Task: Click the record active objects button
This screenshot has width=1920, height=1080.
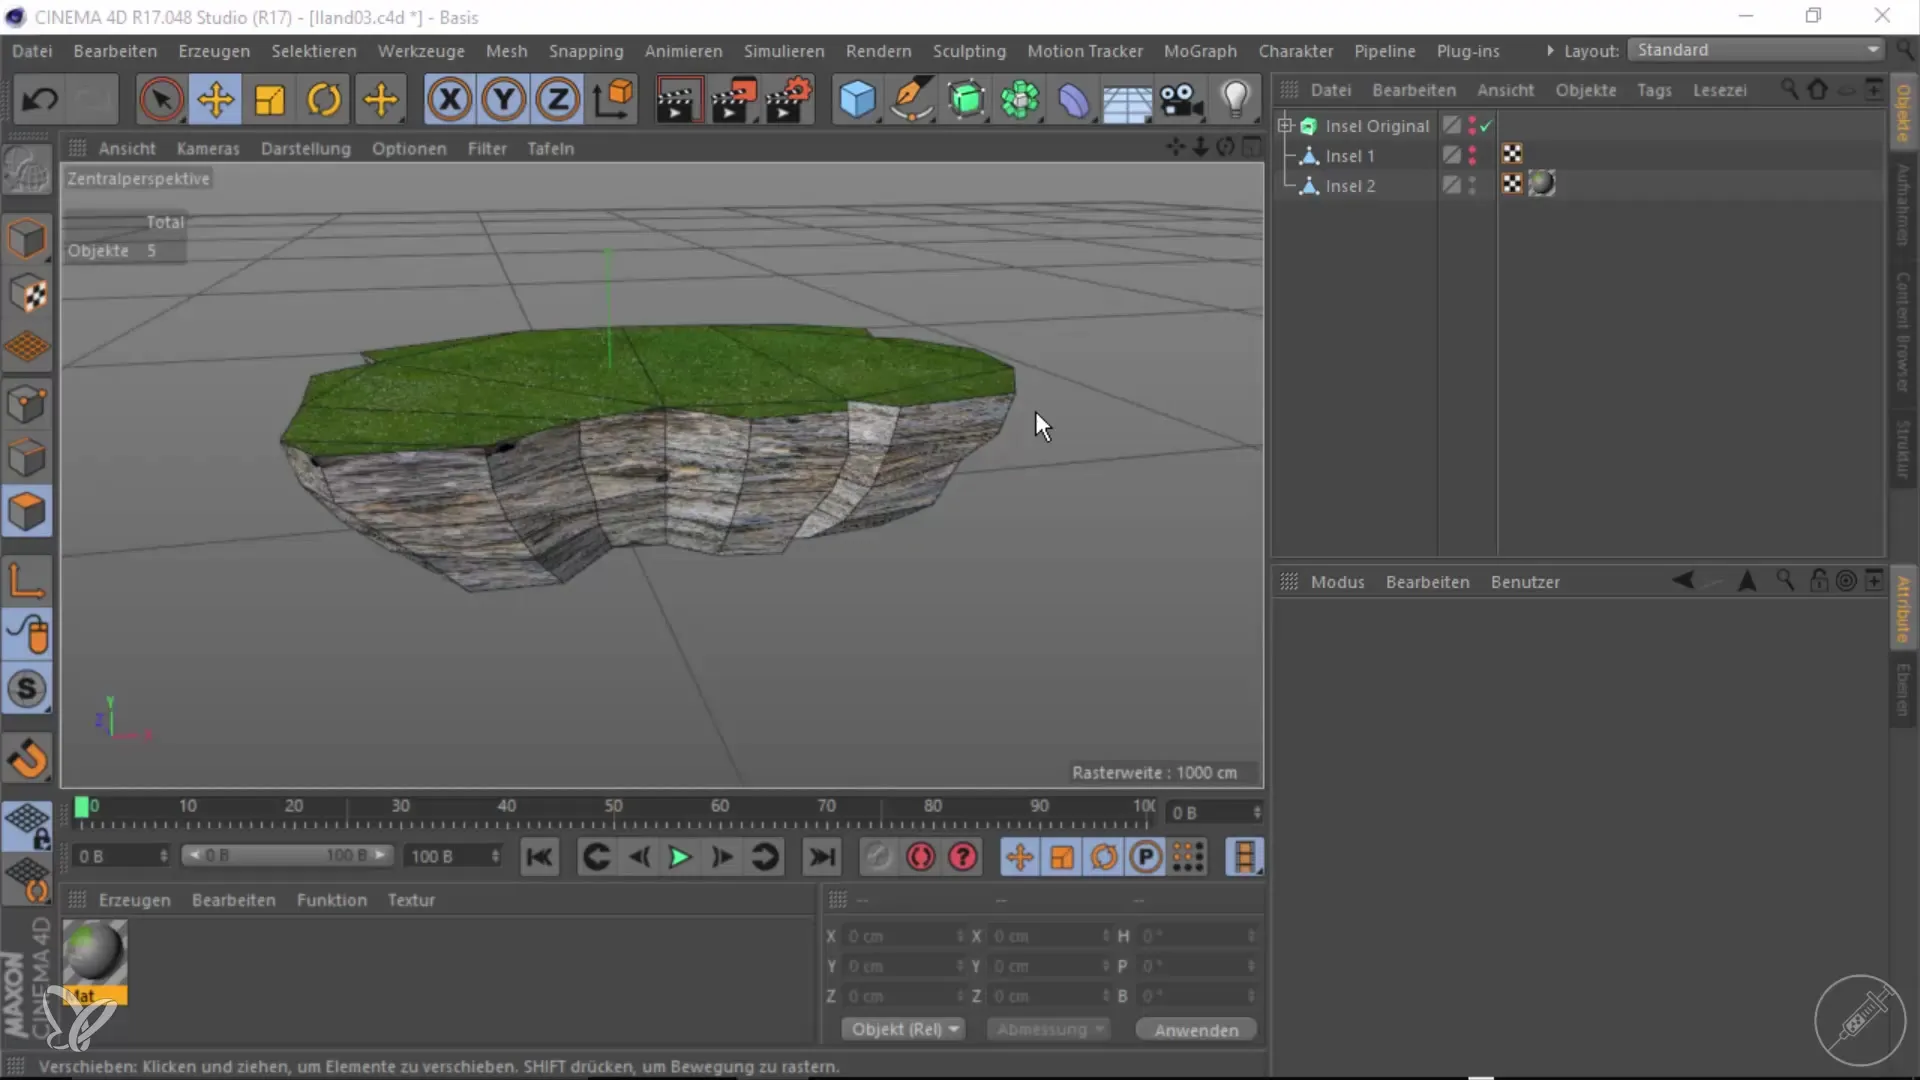Action: [877, 857]
